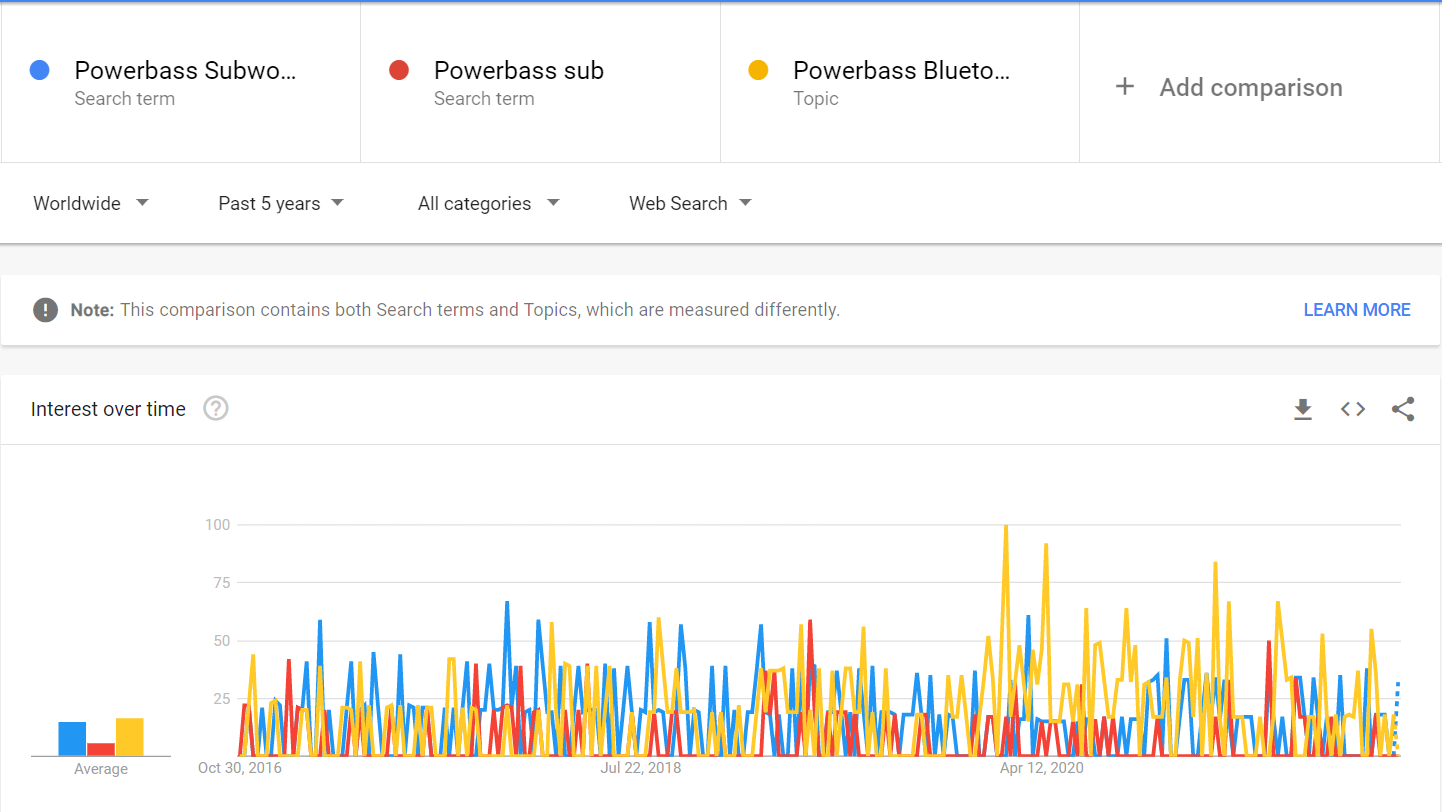Share the Interest over time chart
The image size is (1442, 812).
(1403, 409)
